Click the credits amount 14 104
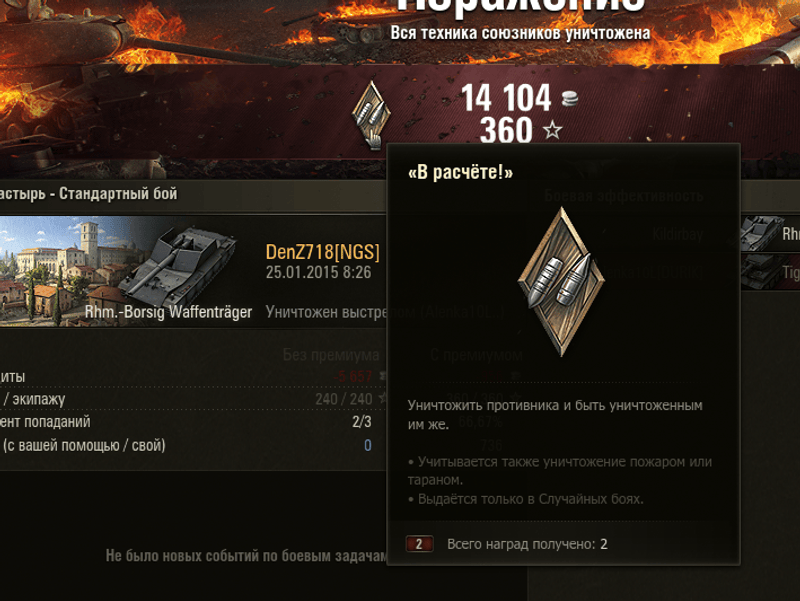 click(x=506, y=97)
